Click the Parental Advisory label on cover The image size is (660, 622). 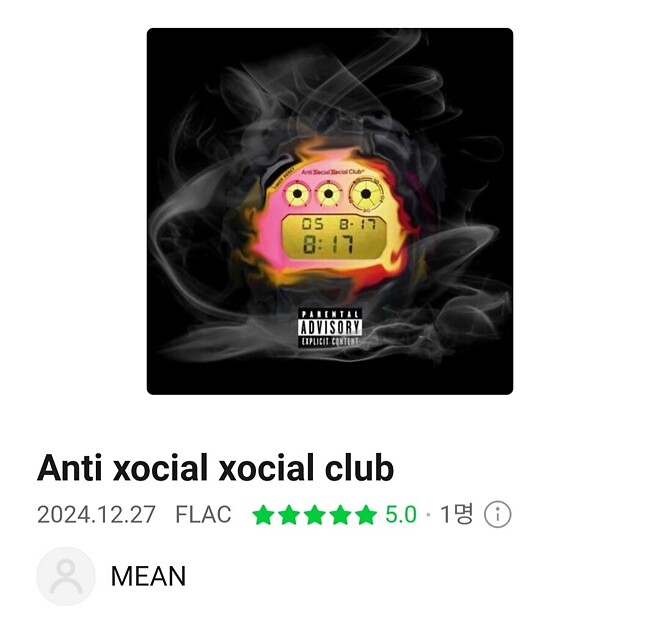point(330,328)
